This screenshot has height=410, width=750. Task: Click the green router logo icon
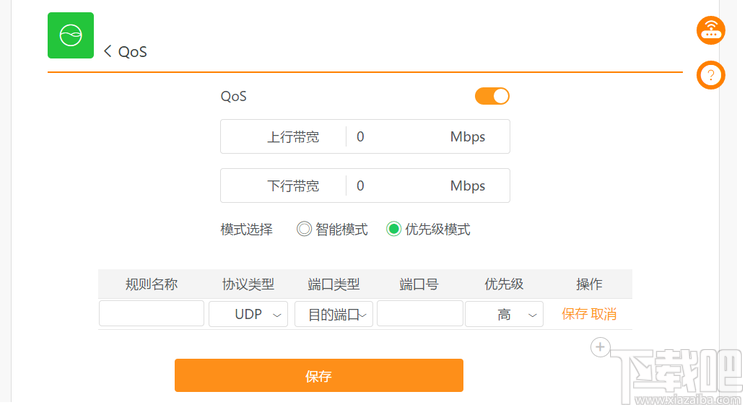coord(71,35)
